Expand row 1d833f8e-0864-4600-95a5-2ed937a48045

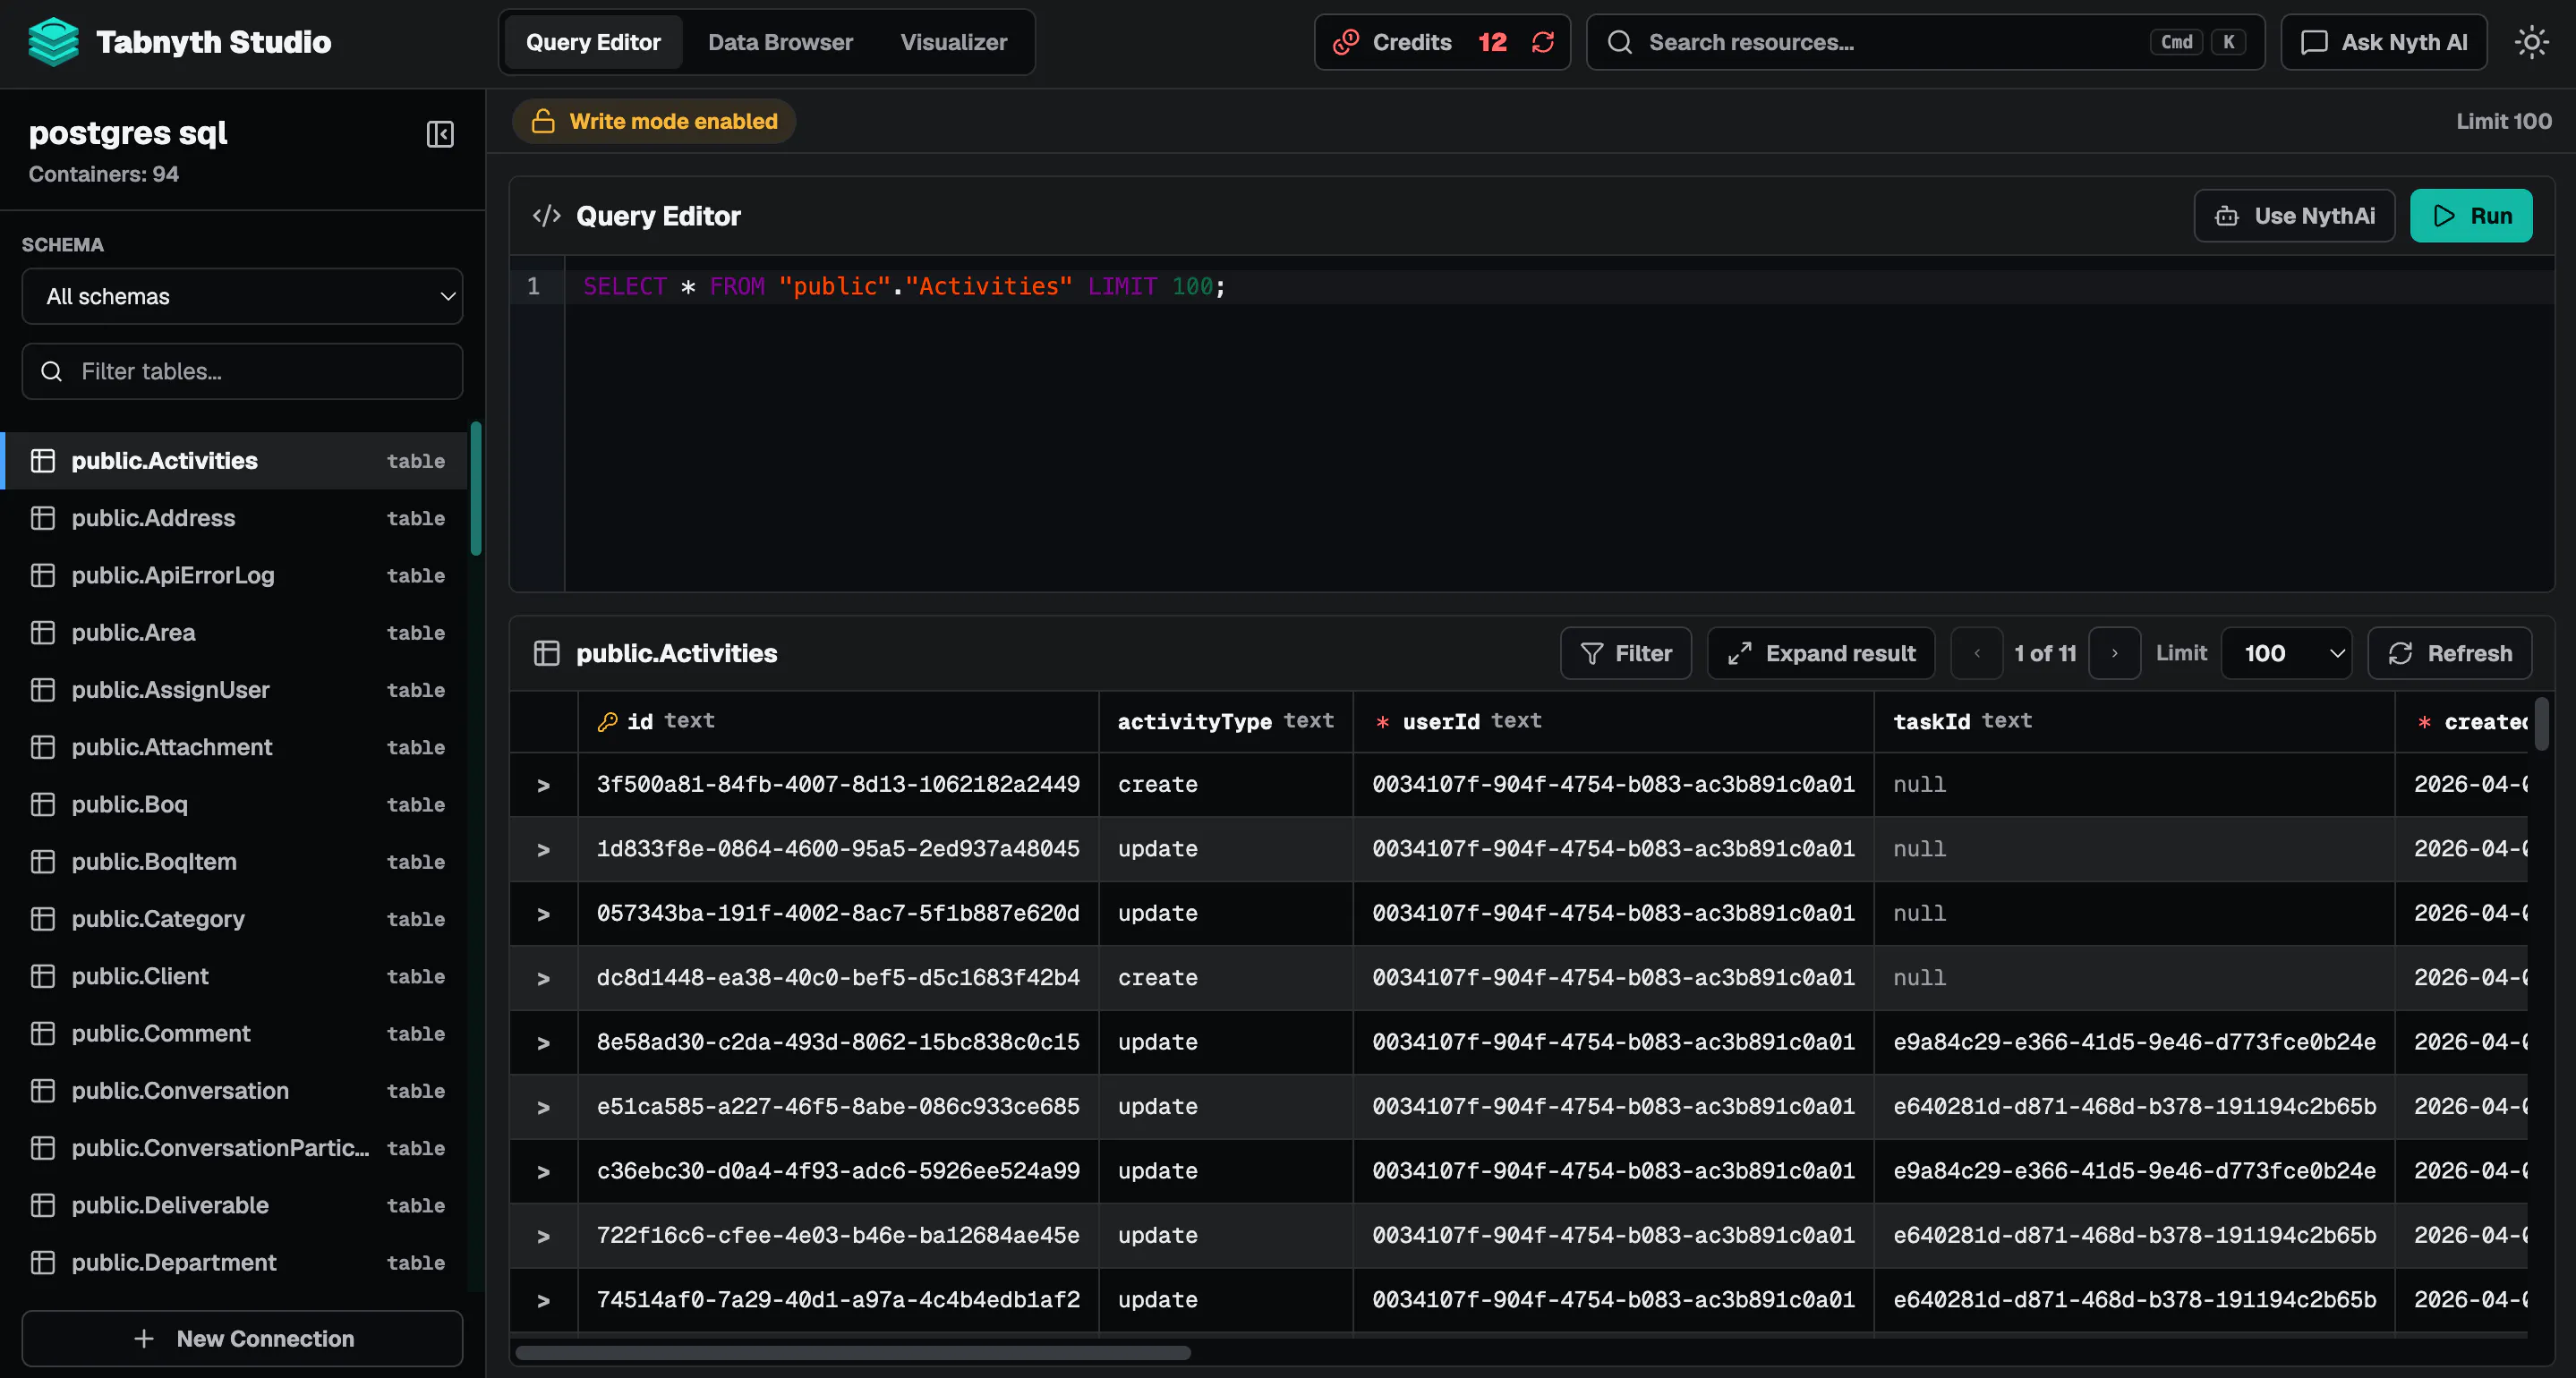(543, 849)
